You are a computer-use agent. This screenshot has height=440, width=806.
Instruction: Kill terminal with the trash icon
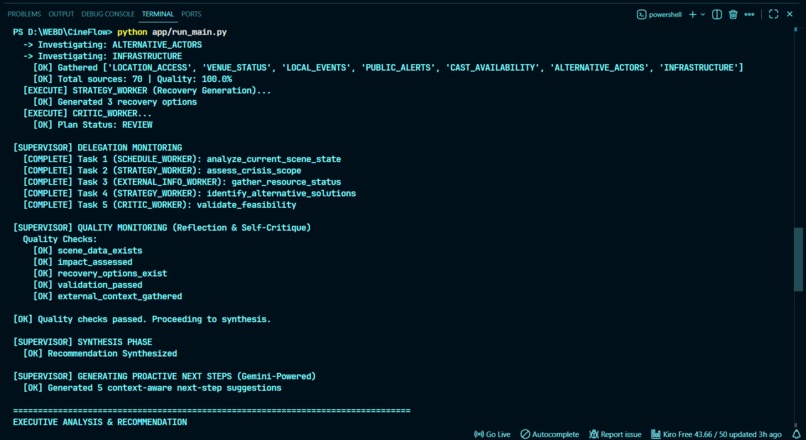pyautogui.click(x=733, y=14)
